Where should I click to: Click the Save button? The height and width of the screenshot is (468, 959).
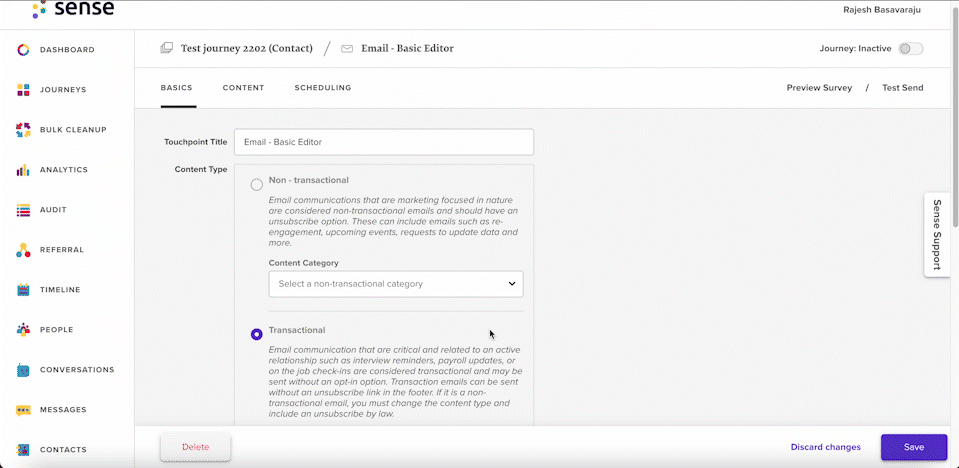[914, 447]
